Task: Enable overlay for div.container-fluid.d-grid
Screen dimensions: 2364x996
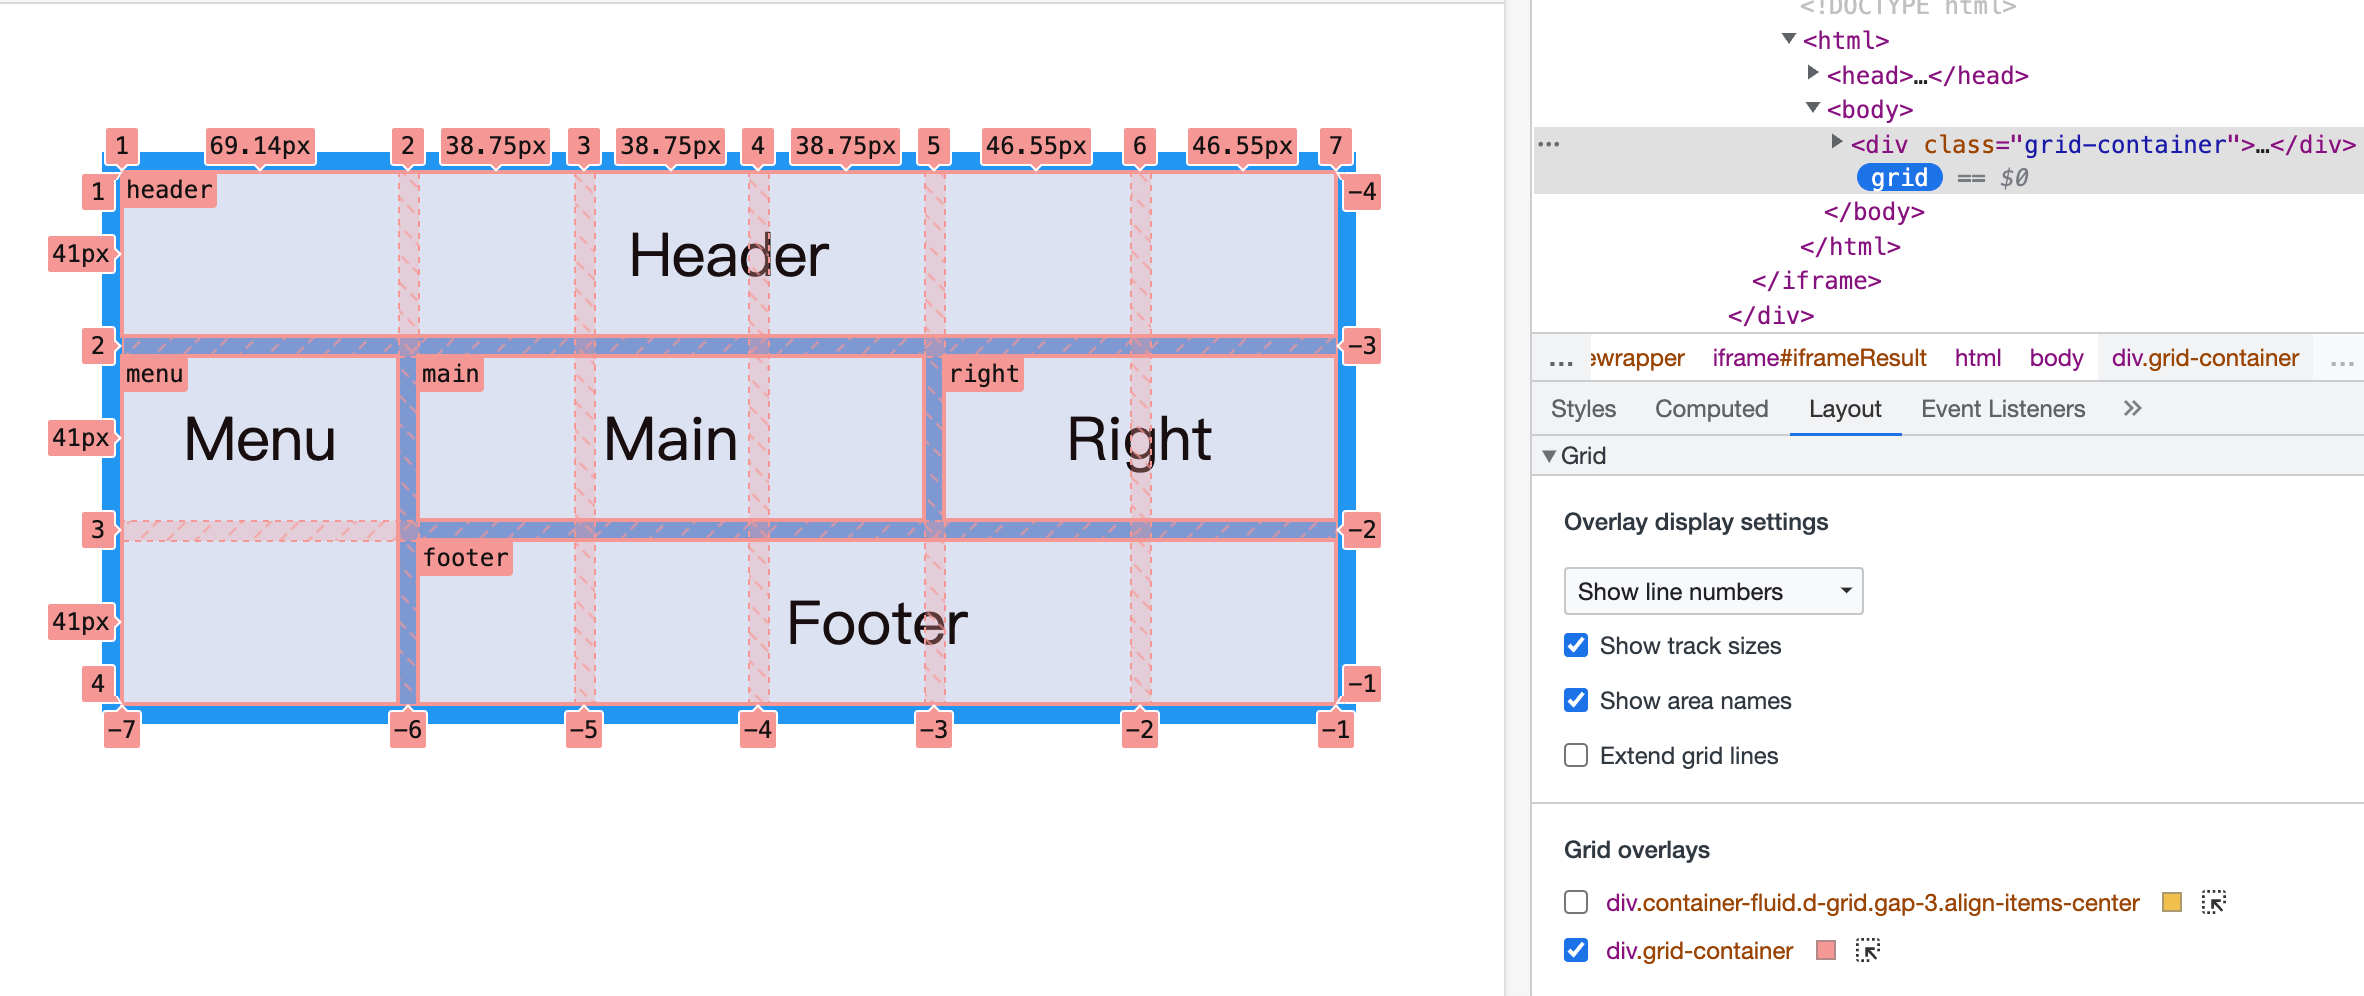Action: coord(1576,902)
